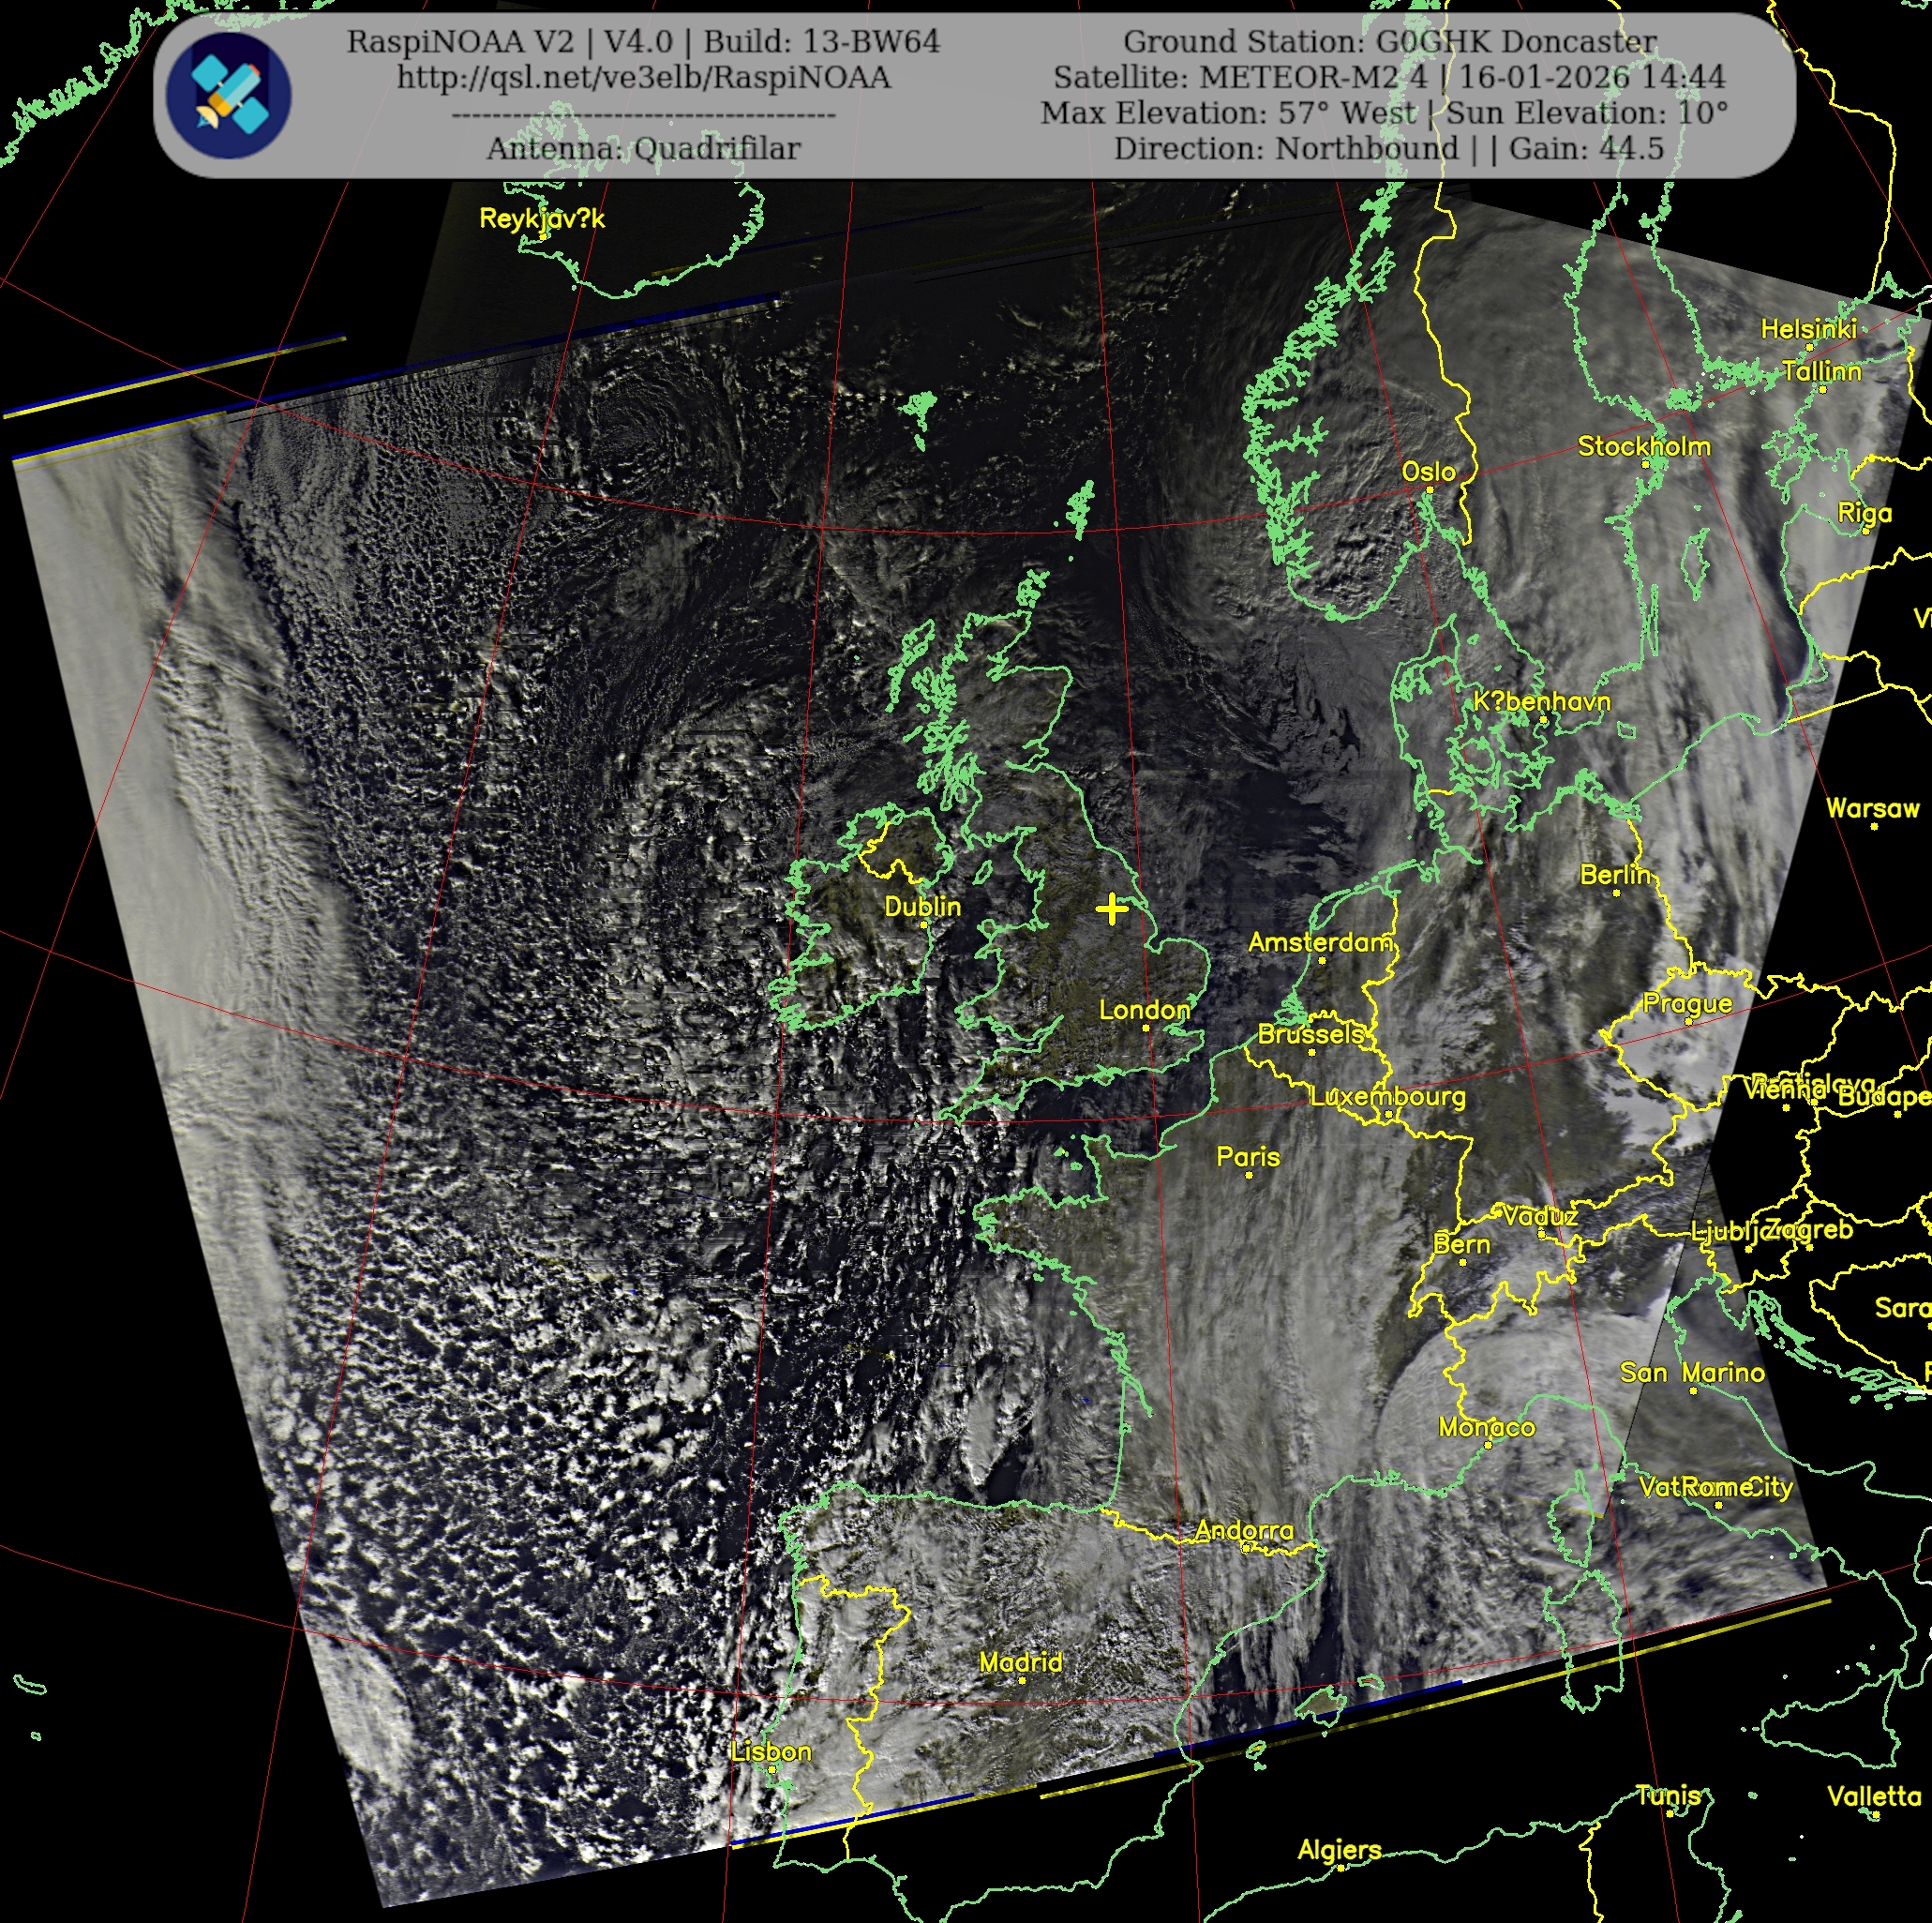The image size is (1932, 1923).
Task: Click the yellow ground station crosshair marker
Action: click(1111, 909)
